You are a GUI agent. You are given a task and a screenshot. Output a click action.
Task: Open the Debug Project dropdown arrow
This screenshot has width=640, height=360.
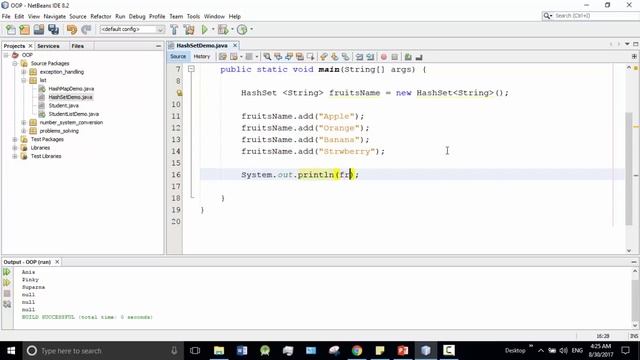232,29
